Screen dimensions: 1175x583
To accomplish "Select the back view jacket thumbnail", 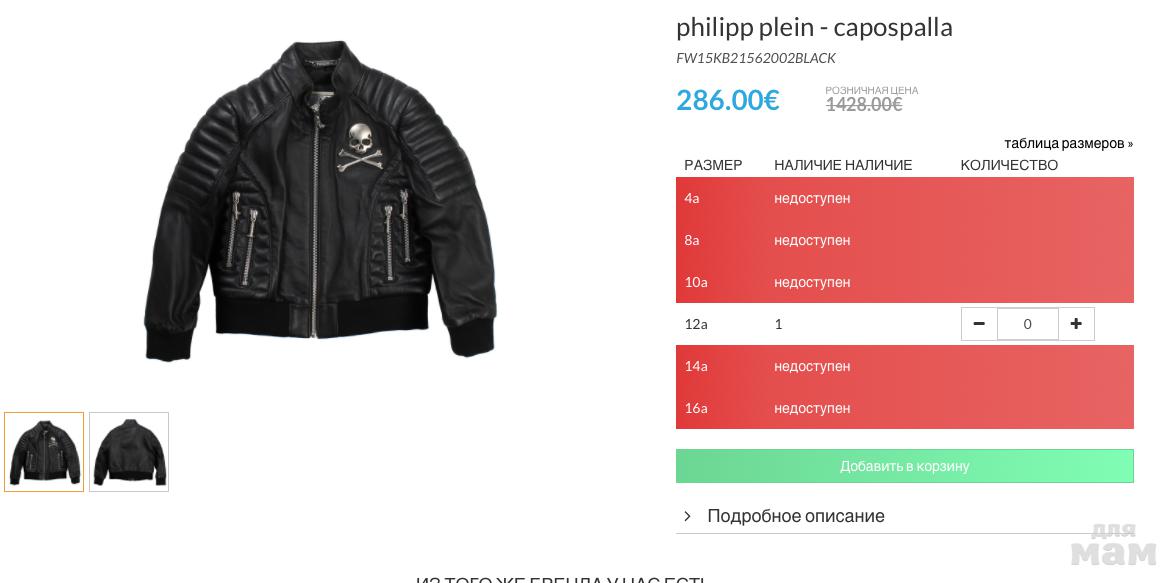I will click(129, 452).
